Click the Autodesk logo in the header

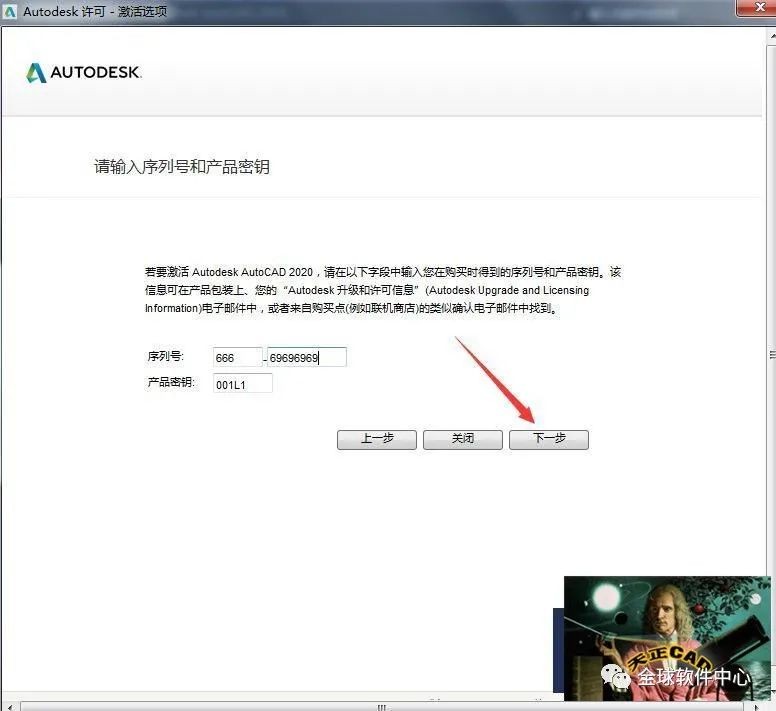point(83,73)
